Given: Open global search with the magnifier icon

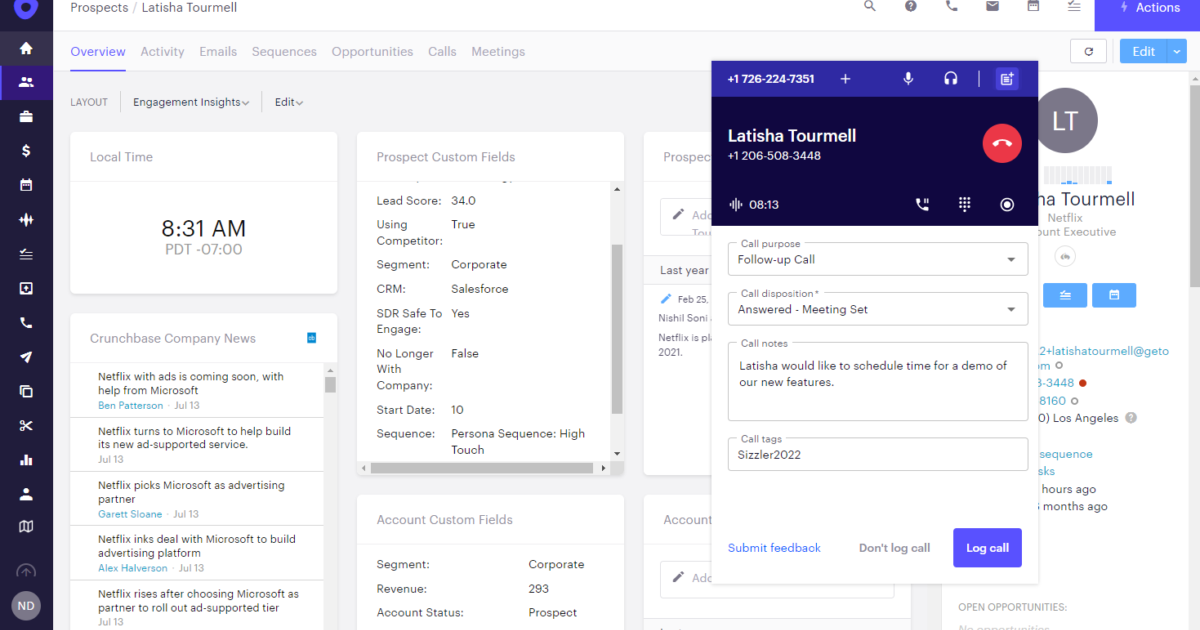Looking at the screenshot, I should [869, 6].
